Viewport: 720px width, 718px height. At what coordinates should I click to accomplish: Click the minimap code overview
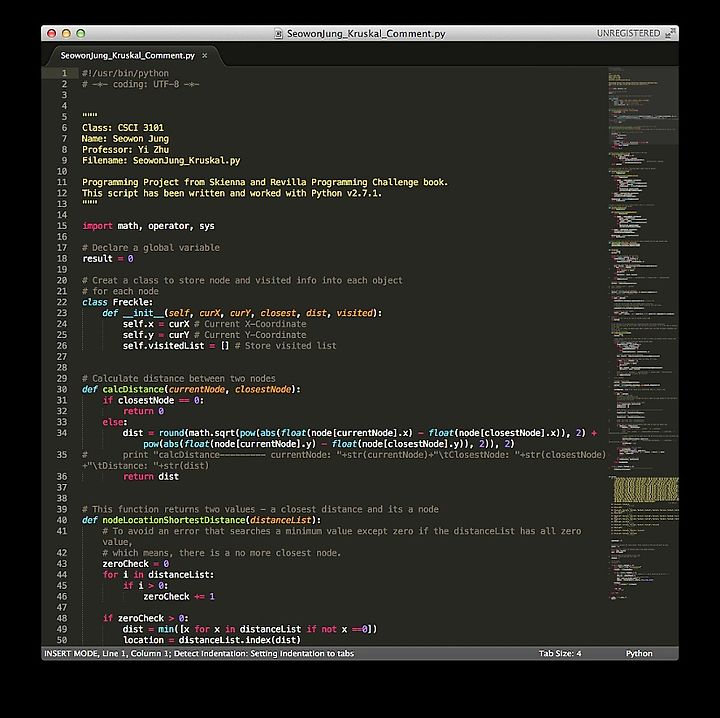[x=643, y=334]
